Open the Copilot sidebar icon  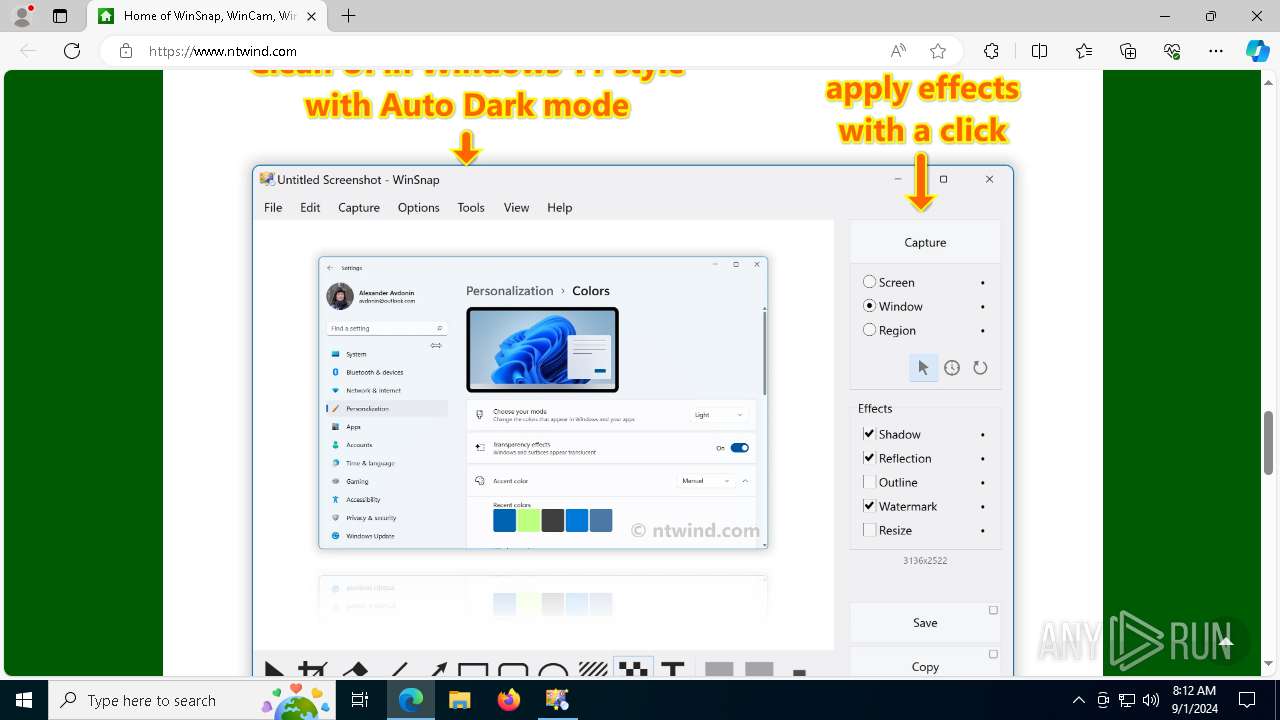1257,51
